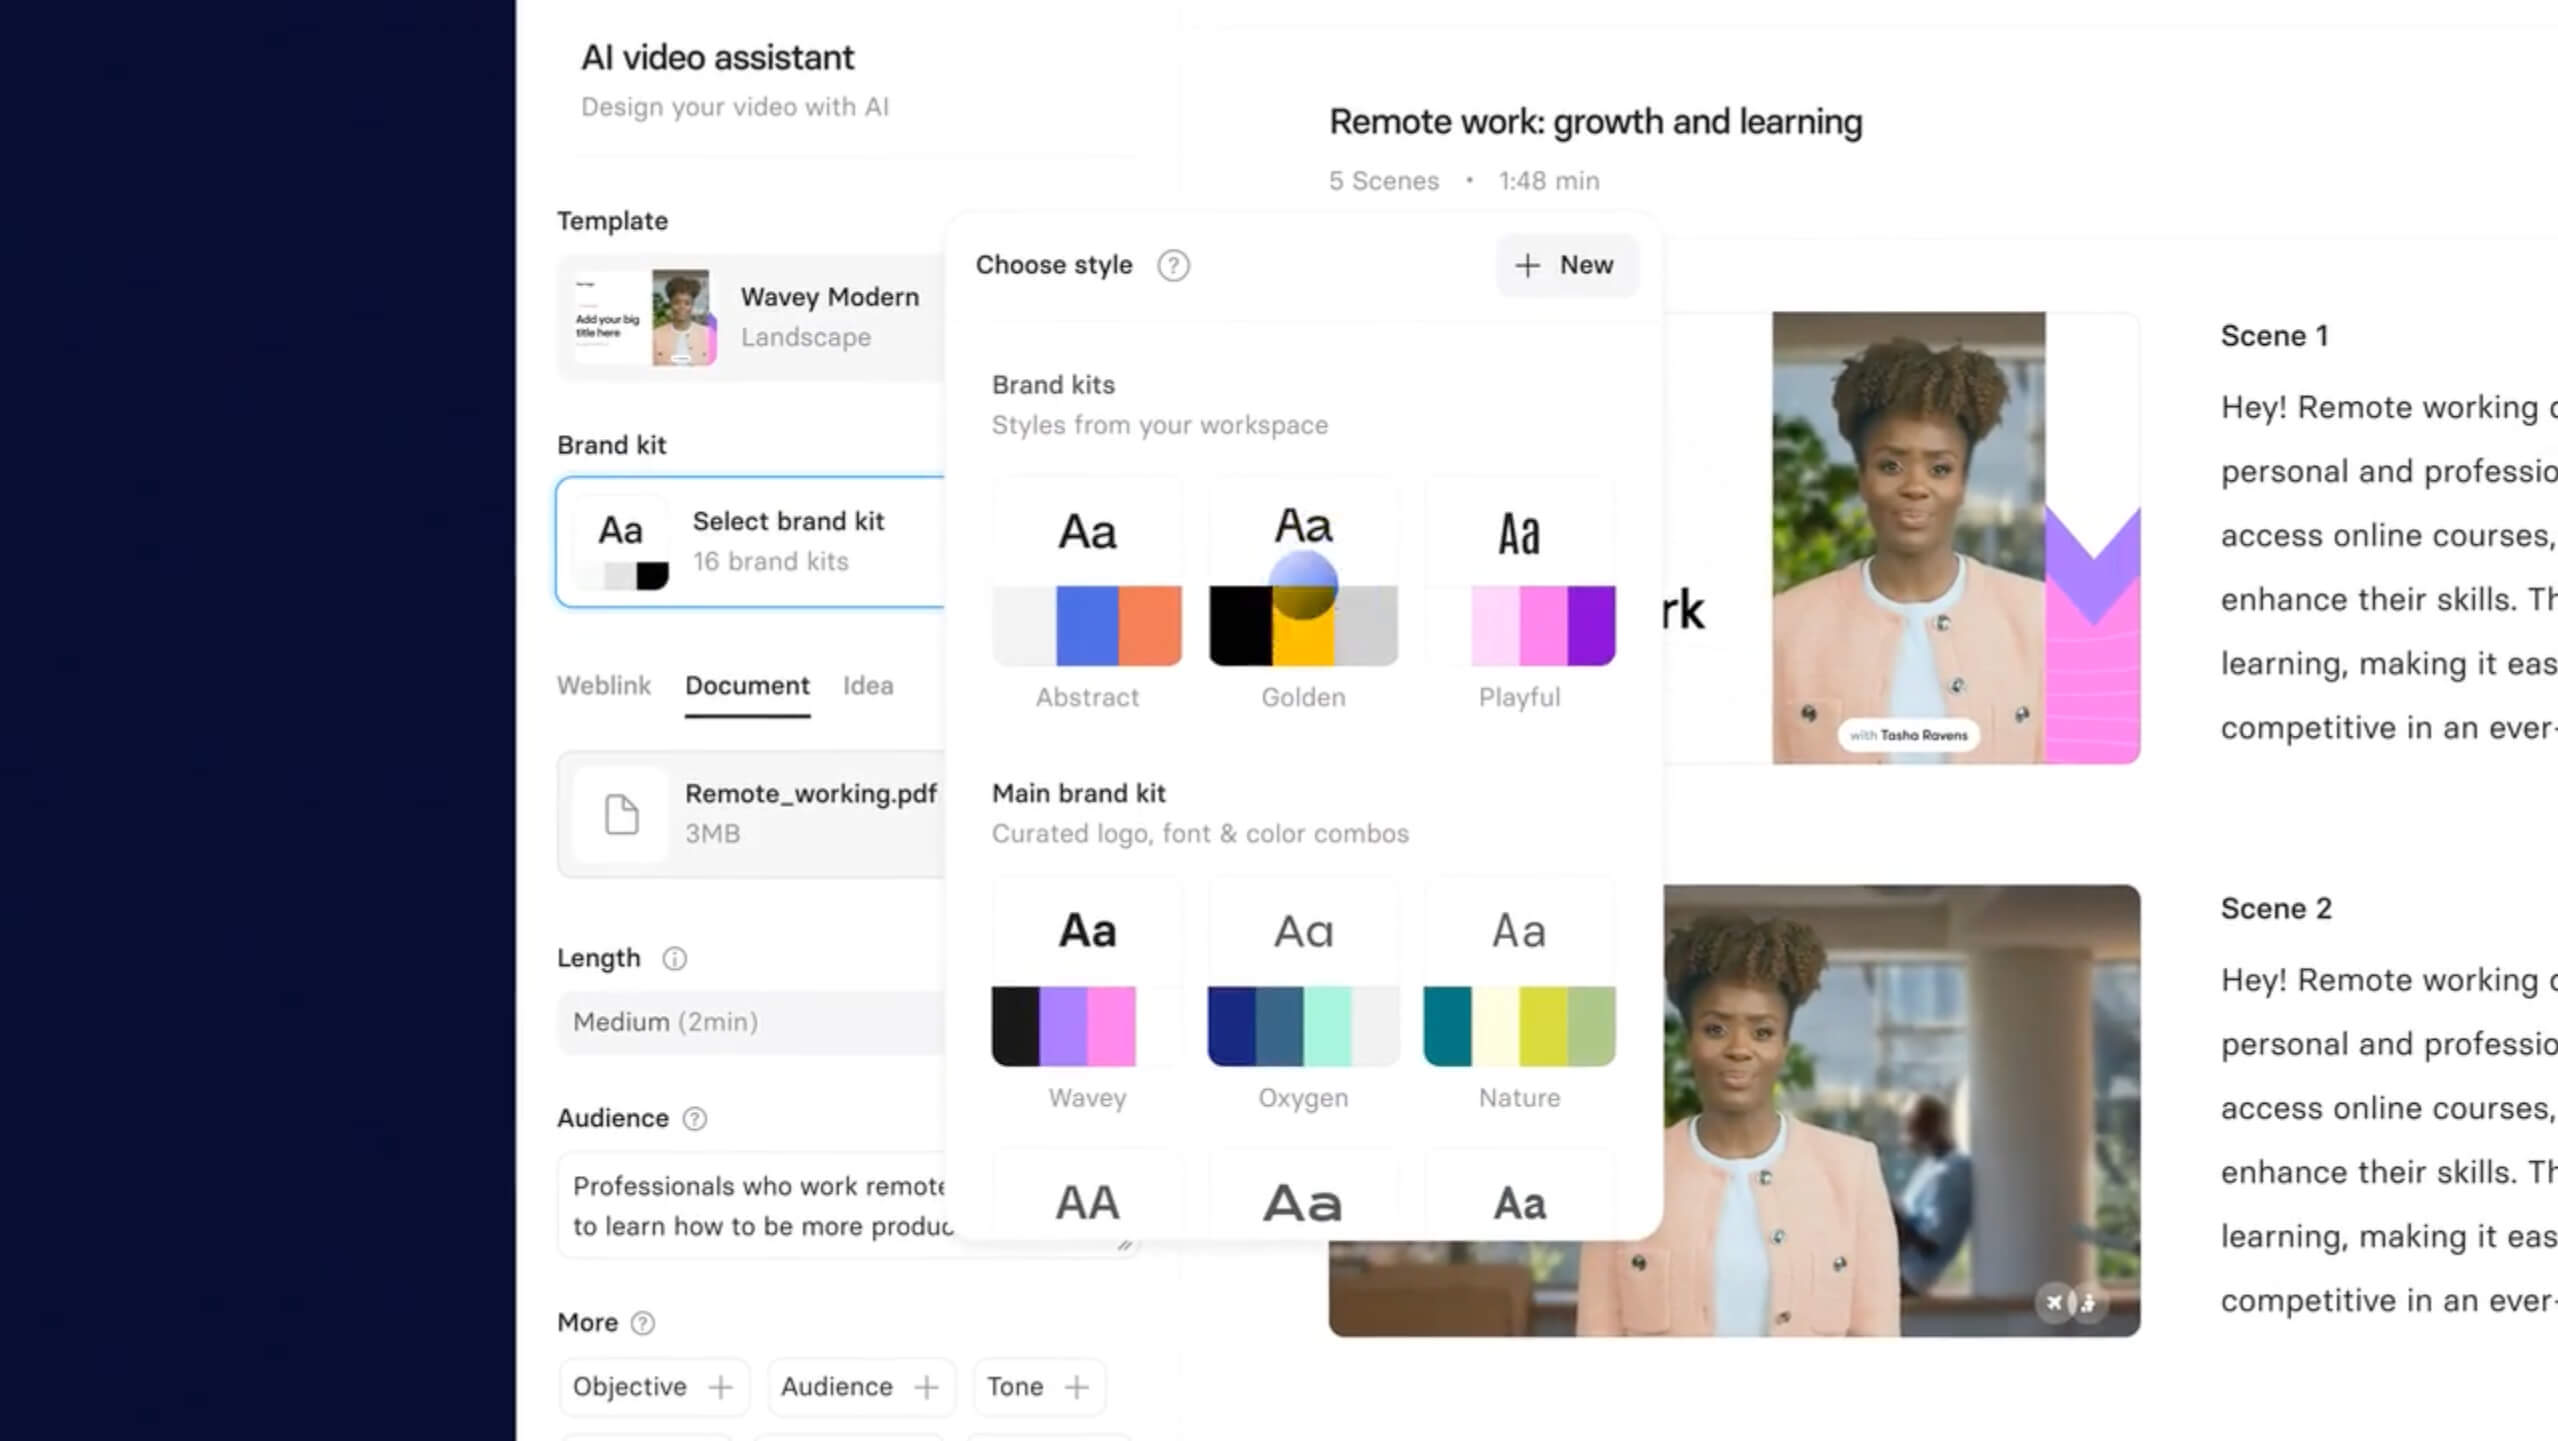
Task: Open the Medium (2min) length dropdown
Action: pos(752,1023)
